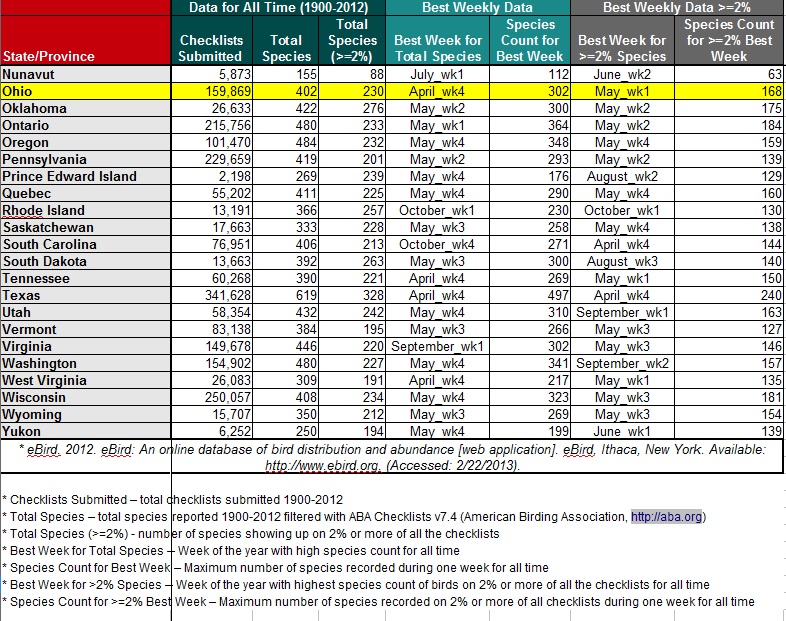Click Prince Edward Island's August_wk2 cell

622,176
